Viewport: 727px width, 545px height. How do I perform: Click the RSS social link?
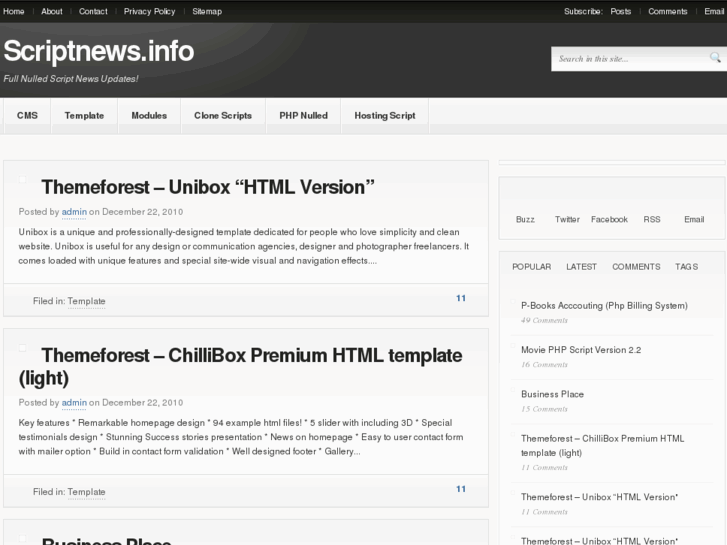point(651,219)
